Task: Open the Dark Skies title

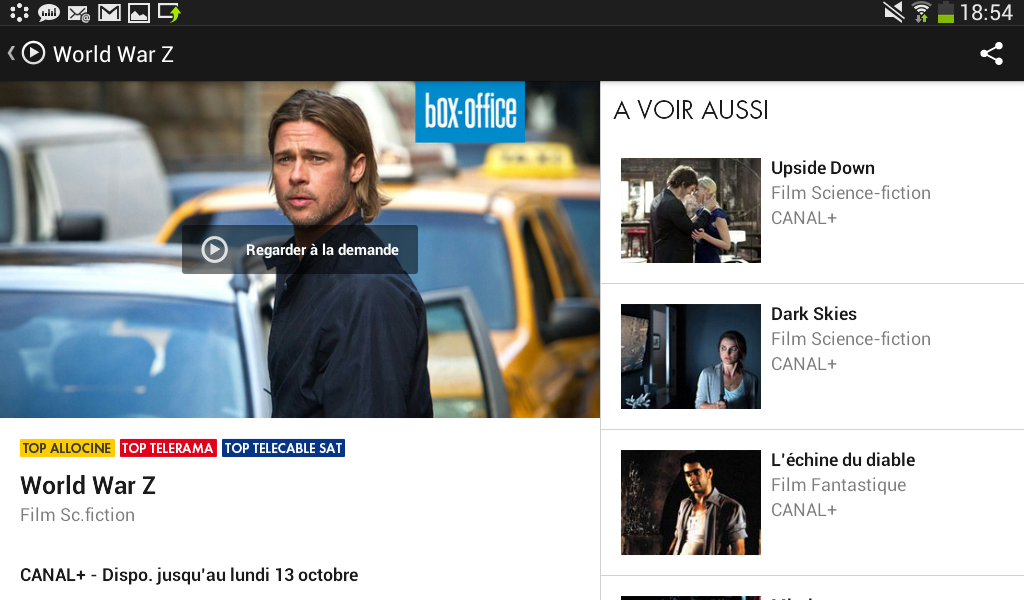Action: point(814,314)
